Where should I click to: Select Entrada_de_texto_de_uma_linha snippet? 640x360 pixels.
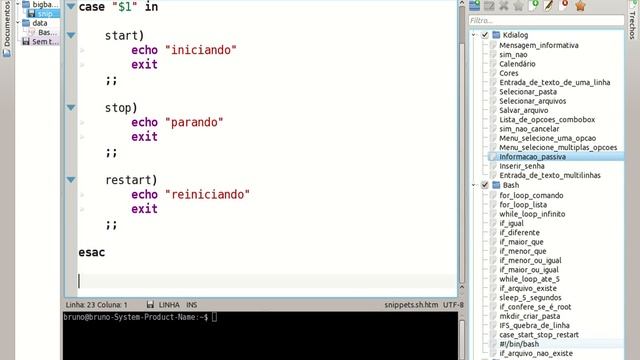pyautogui.click(x=554, y=82)
